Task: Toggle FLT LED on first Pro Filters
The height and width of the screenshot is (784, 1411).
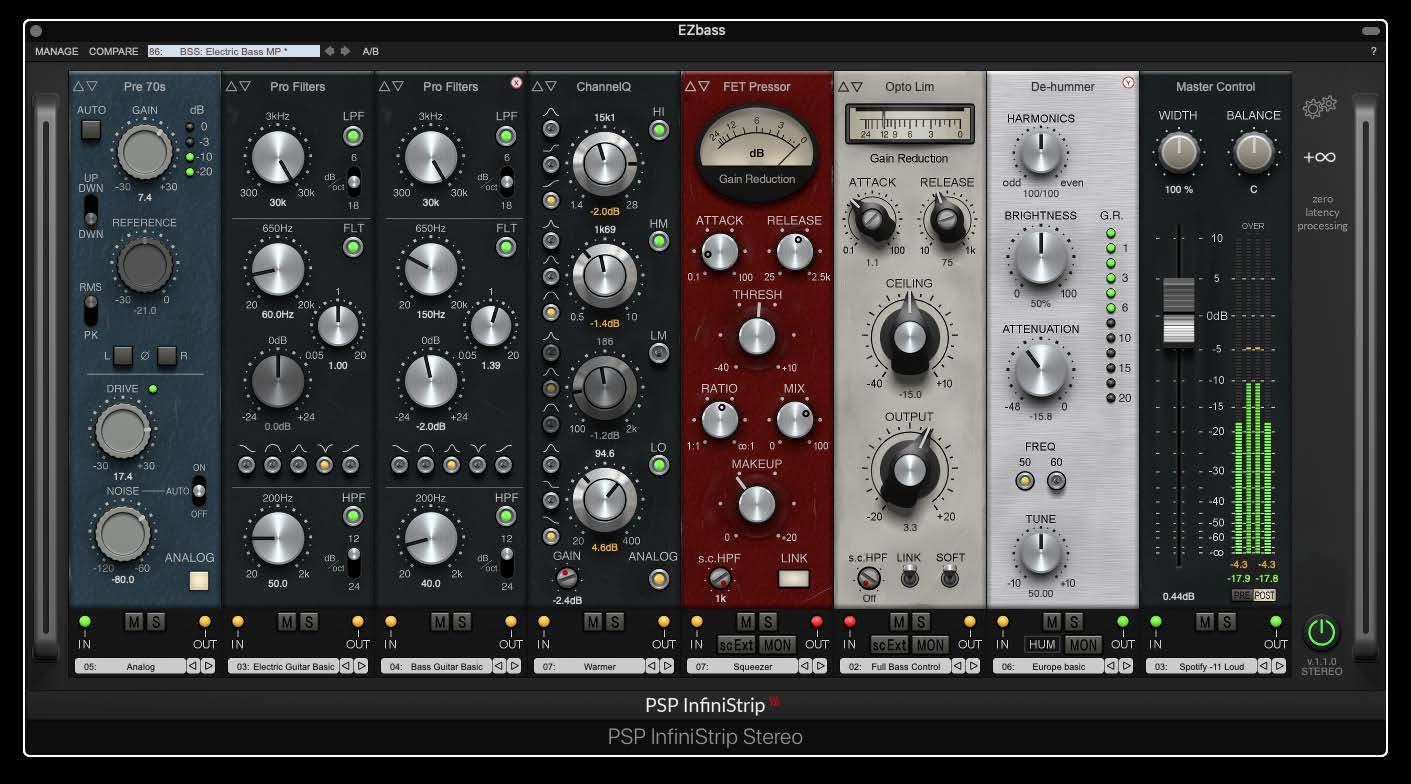Action: click(x=353, y=247)
